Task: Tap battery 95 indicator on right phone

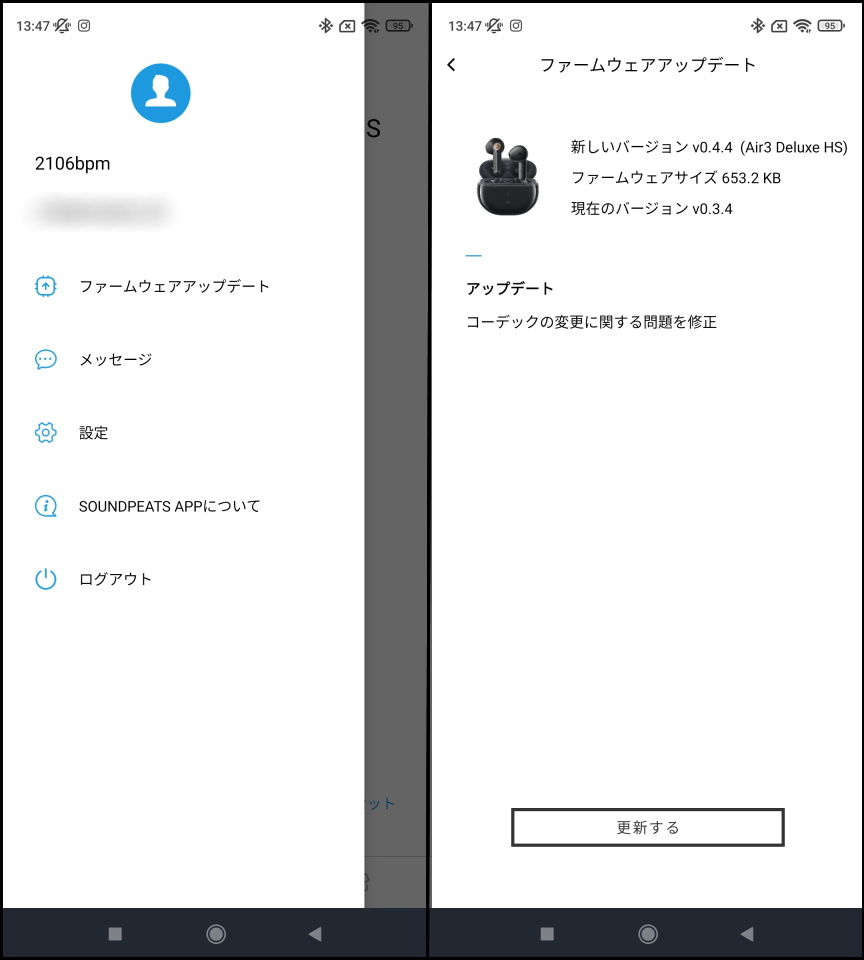Action: (831, 26)
